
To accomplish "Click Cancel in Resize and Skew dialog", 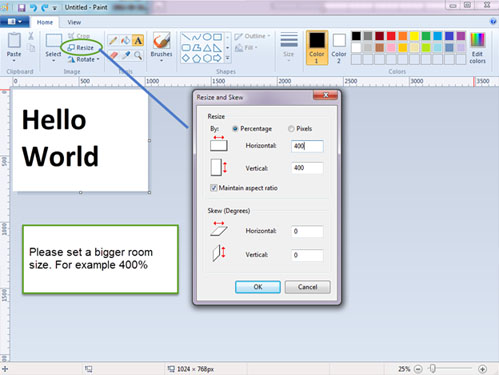I will pyautogui.click(x=307, y=287).
